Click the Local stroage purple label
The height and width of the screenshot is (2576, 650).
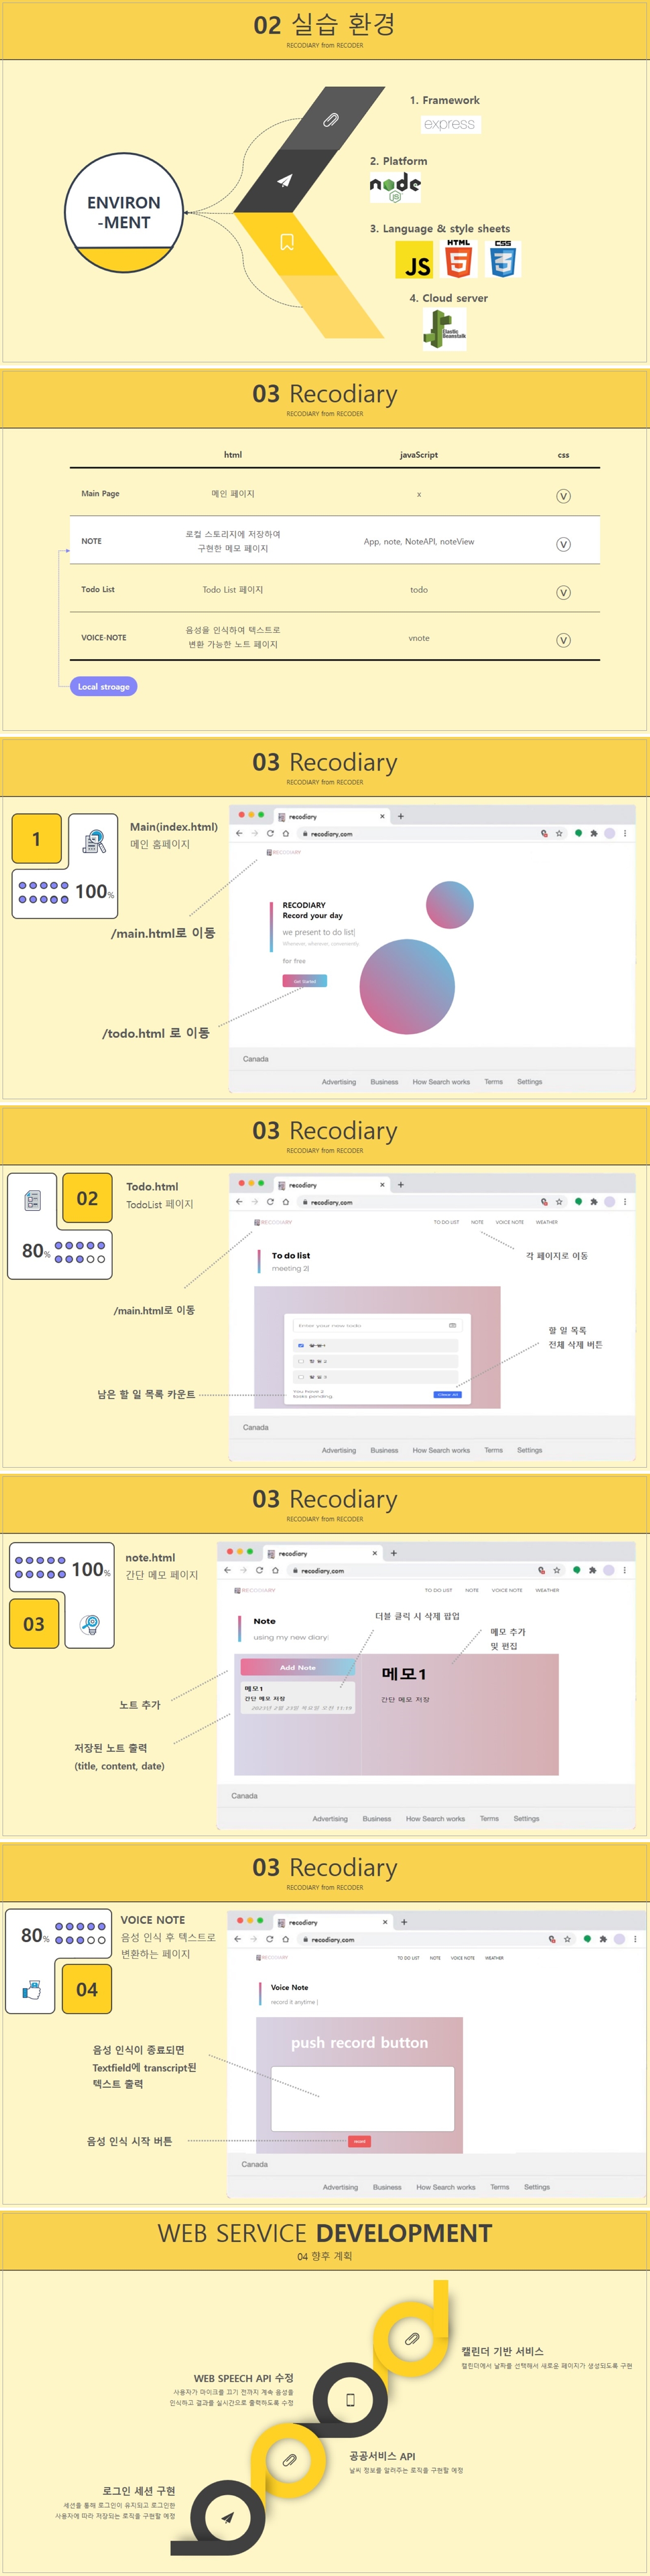tap(103, 686)
